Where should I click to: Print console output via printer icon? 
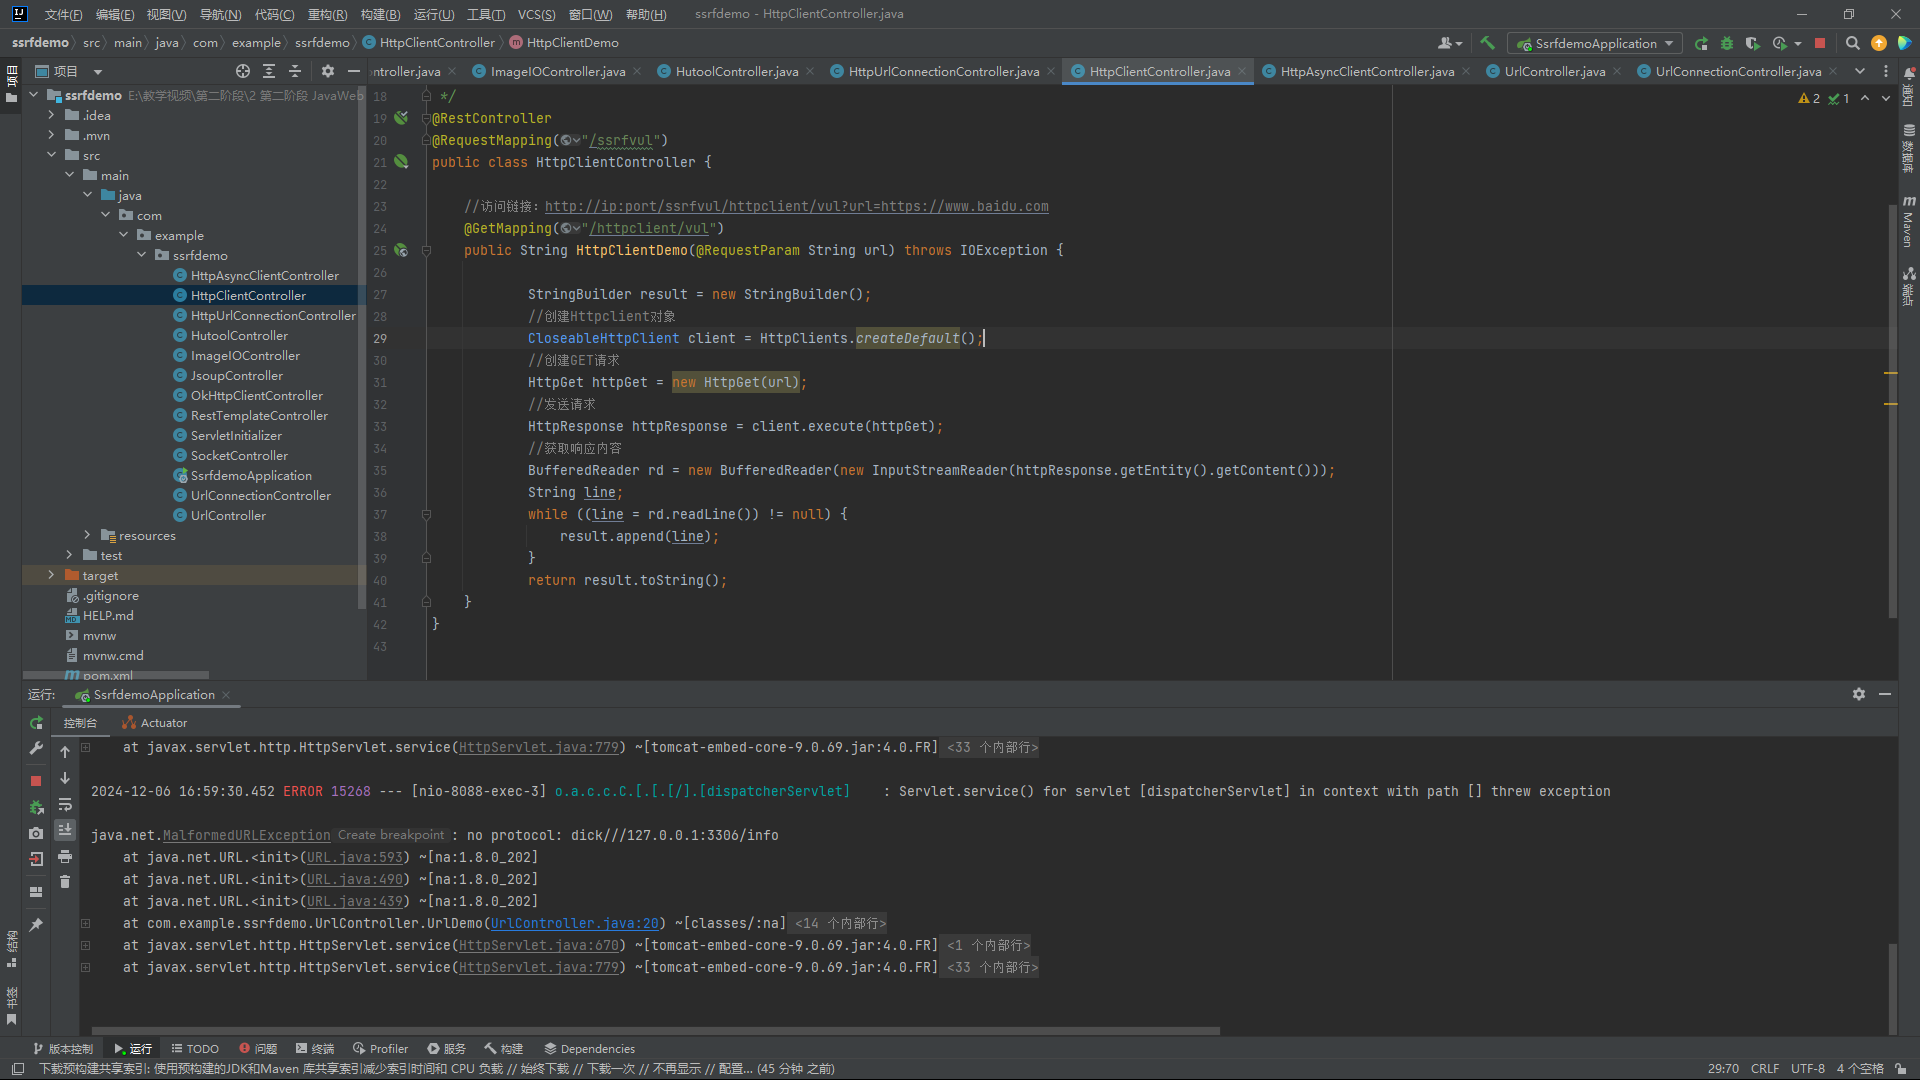tap(65, 857)
